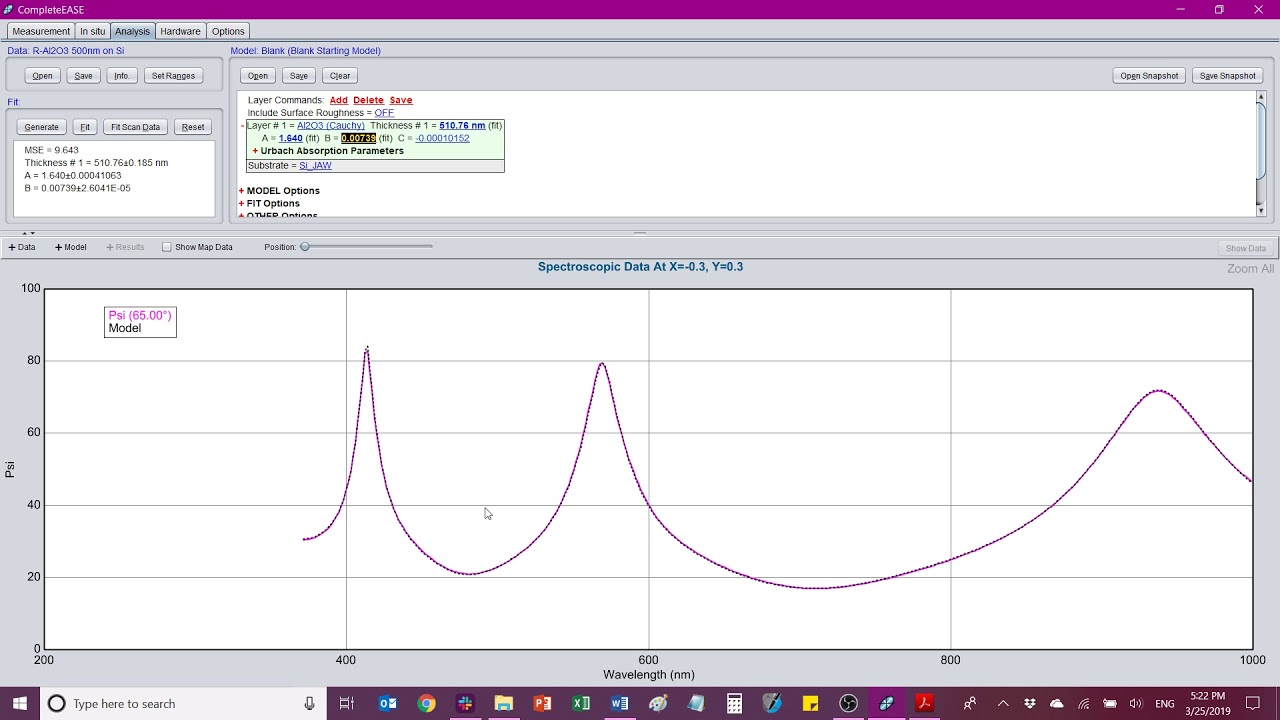Click Zoom All on the graph
This screenshot has width=1280, height=720.
[x=1250, y=268]
